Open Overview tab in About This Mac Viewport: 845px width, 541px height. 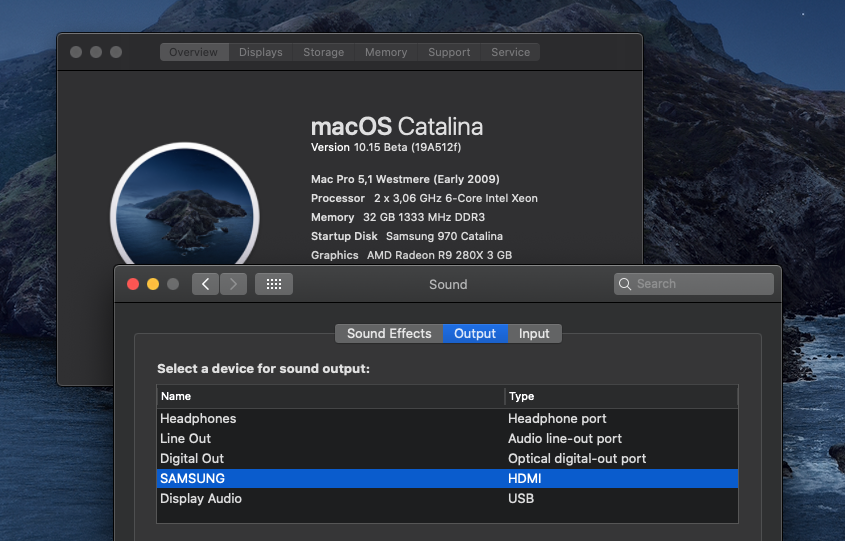194,52
